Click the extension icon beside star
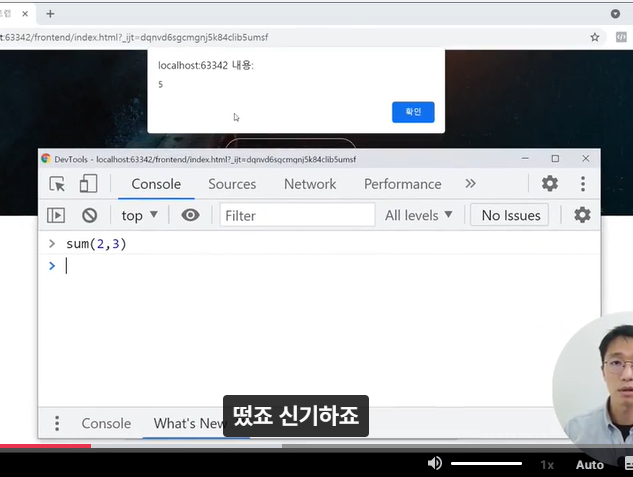Viewport: 633px width, 477px height. click(621, 38)
